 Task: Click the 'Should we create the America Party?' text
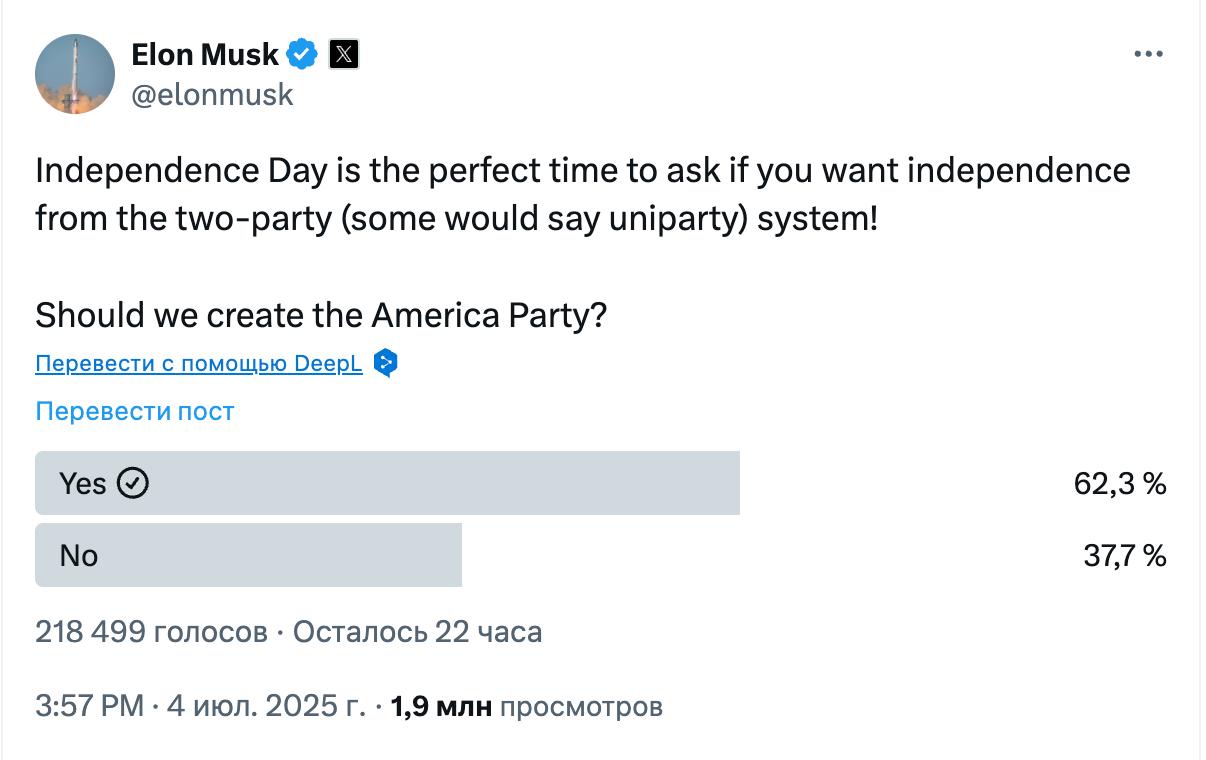(321, 315)
